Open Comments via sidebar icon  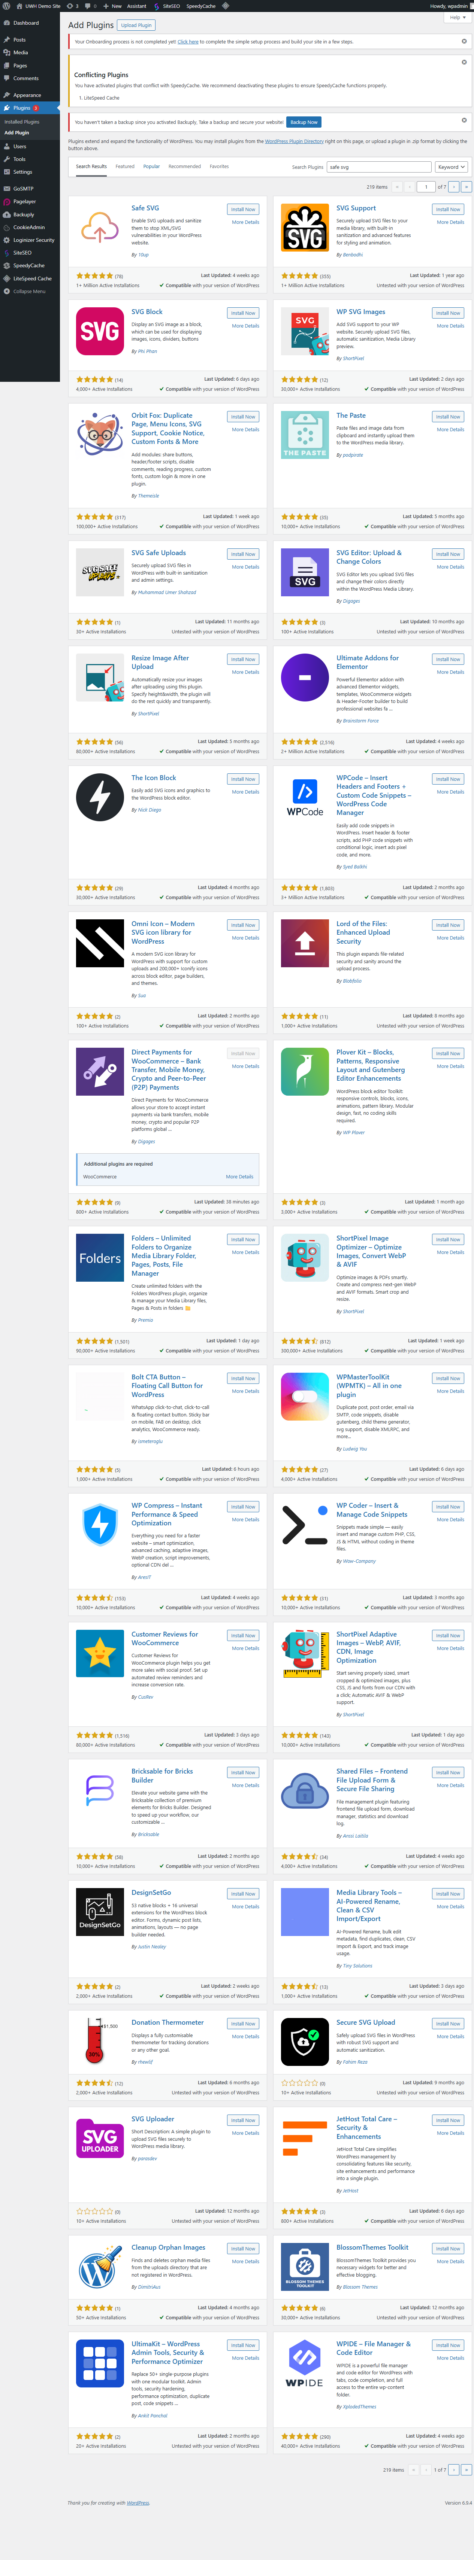(7, 79)
